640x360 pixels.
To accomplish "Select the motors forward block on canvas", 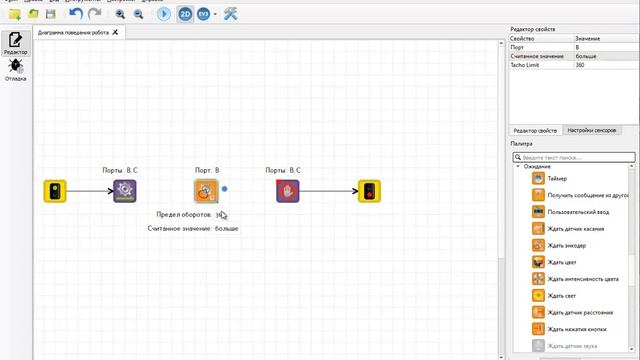I will point(125,191).
